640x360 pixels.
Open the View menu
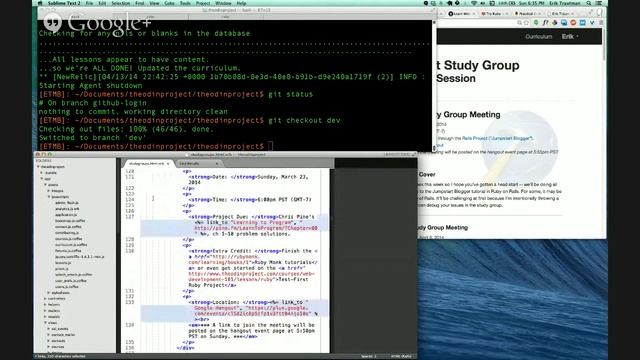(x=154, y=3)
